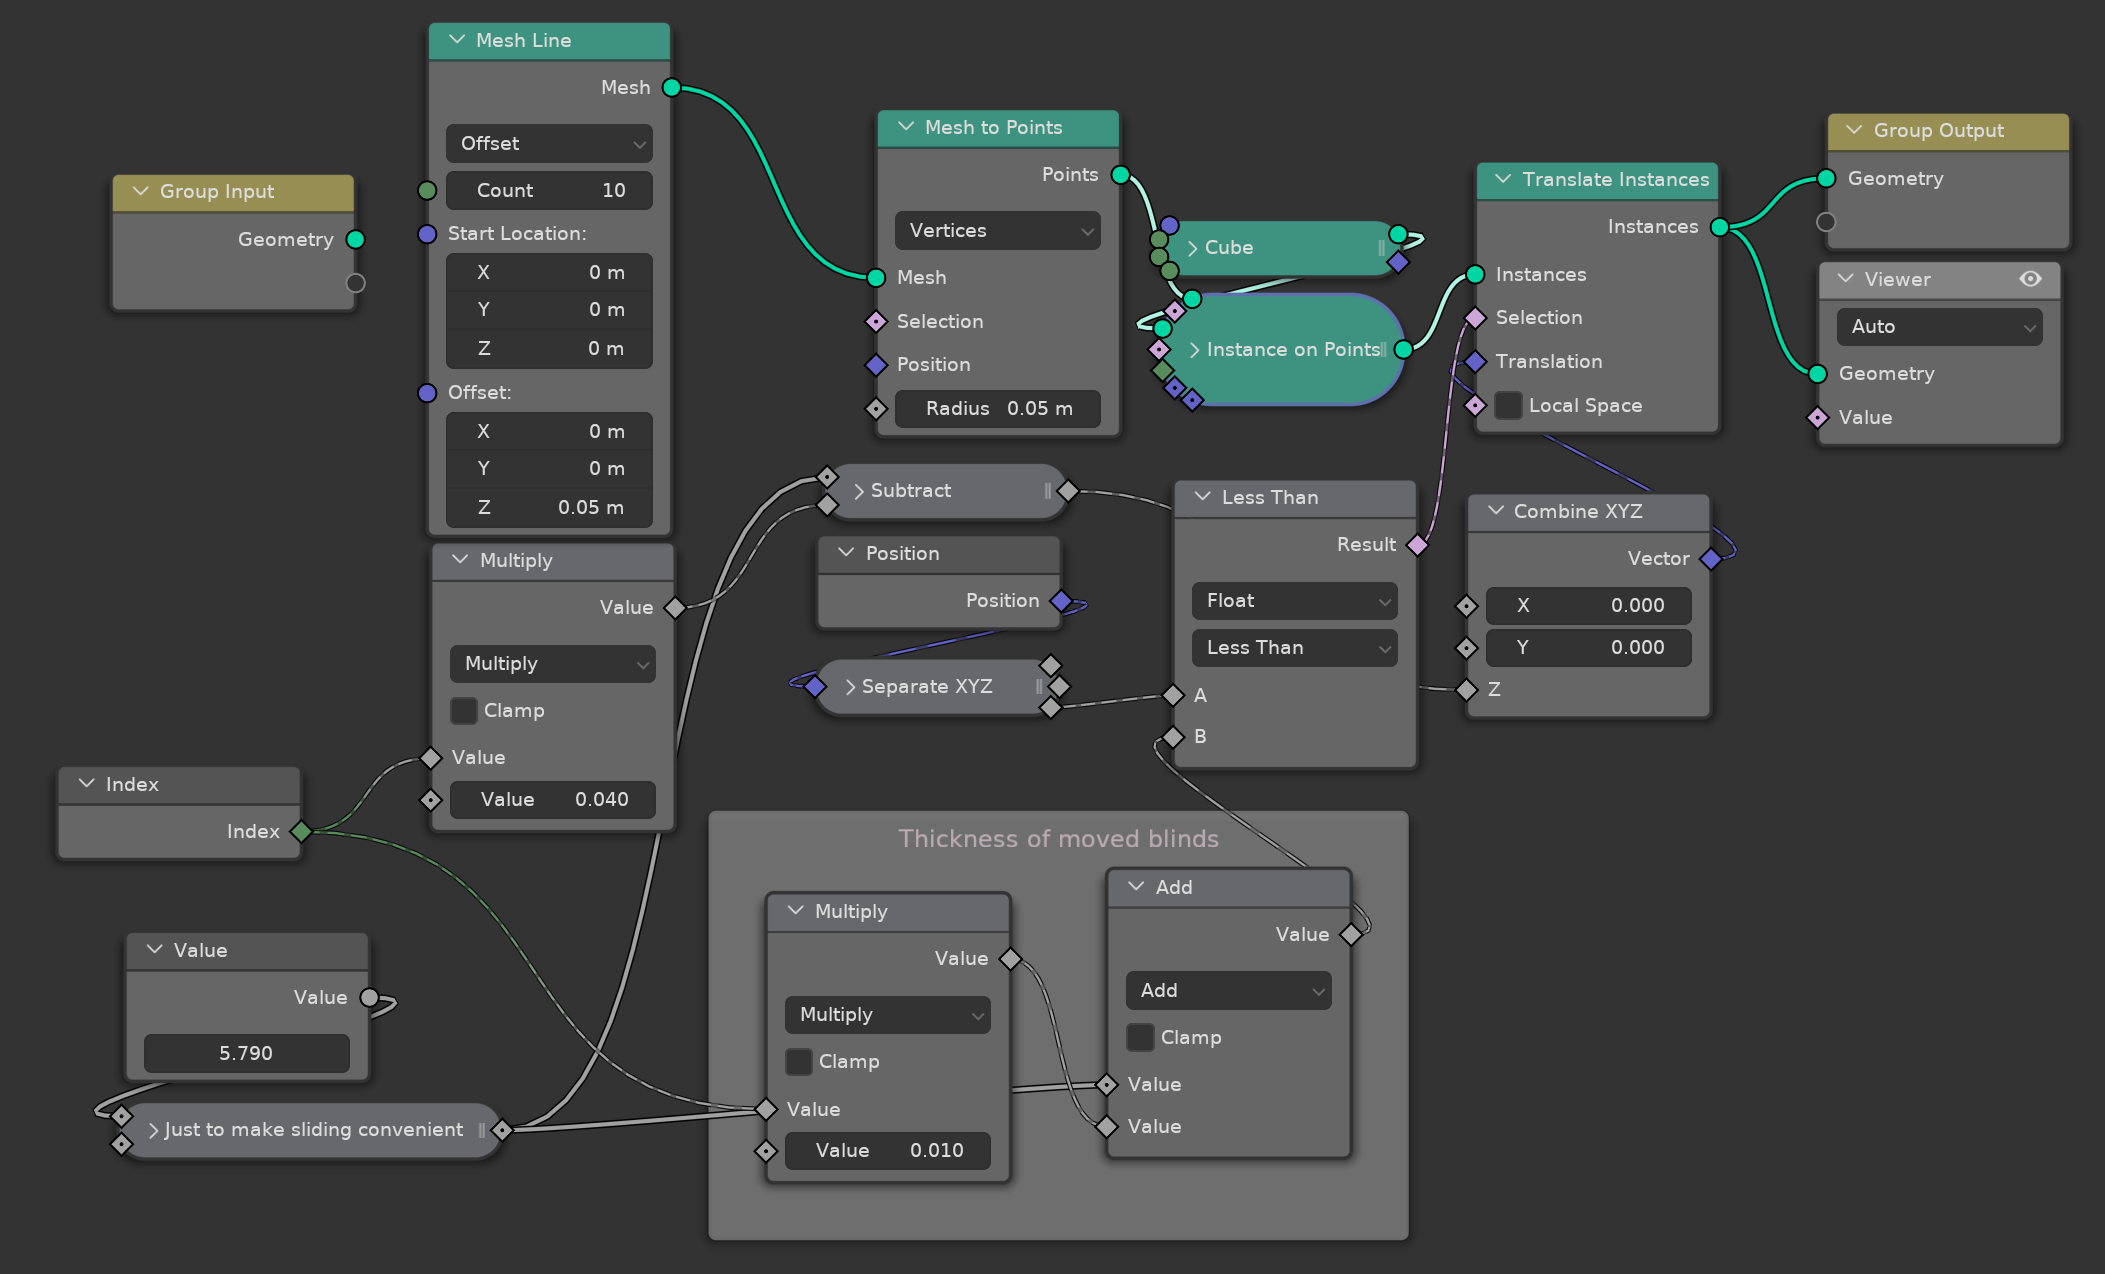Click the Instances output socket of Translate Instances
The image size is (2105, 1274).
pyautogui.click(x=1720, y=227)
